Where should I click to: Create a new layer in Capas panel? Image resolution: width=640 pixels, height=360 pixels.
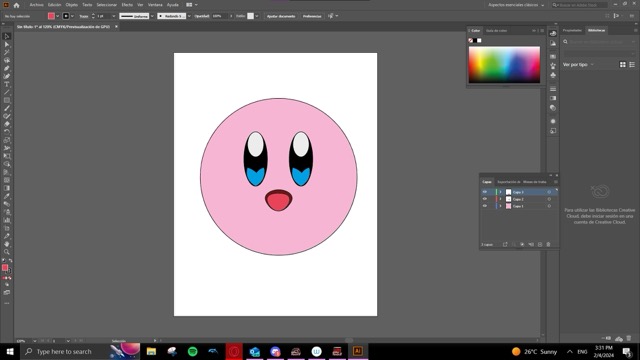point(540,244)
